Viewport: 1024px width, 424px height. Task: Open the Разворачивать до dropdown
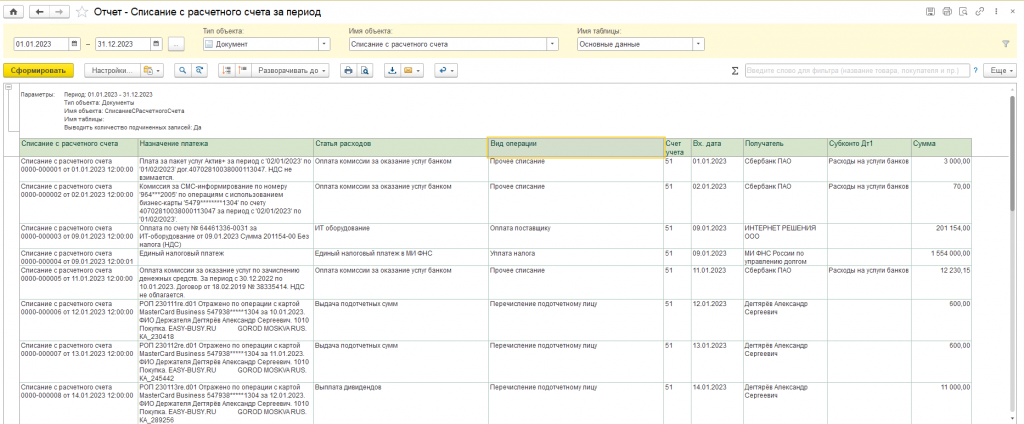coord(291,71)
